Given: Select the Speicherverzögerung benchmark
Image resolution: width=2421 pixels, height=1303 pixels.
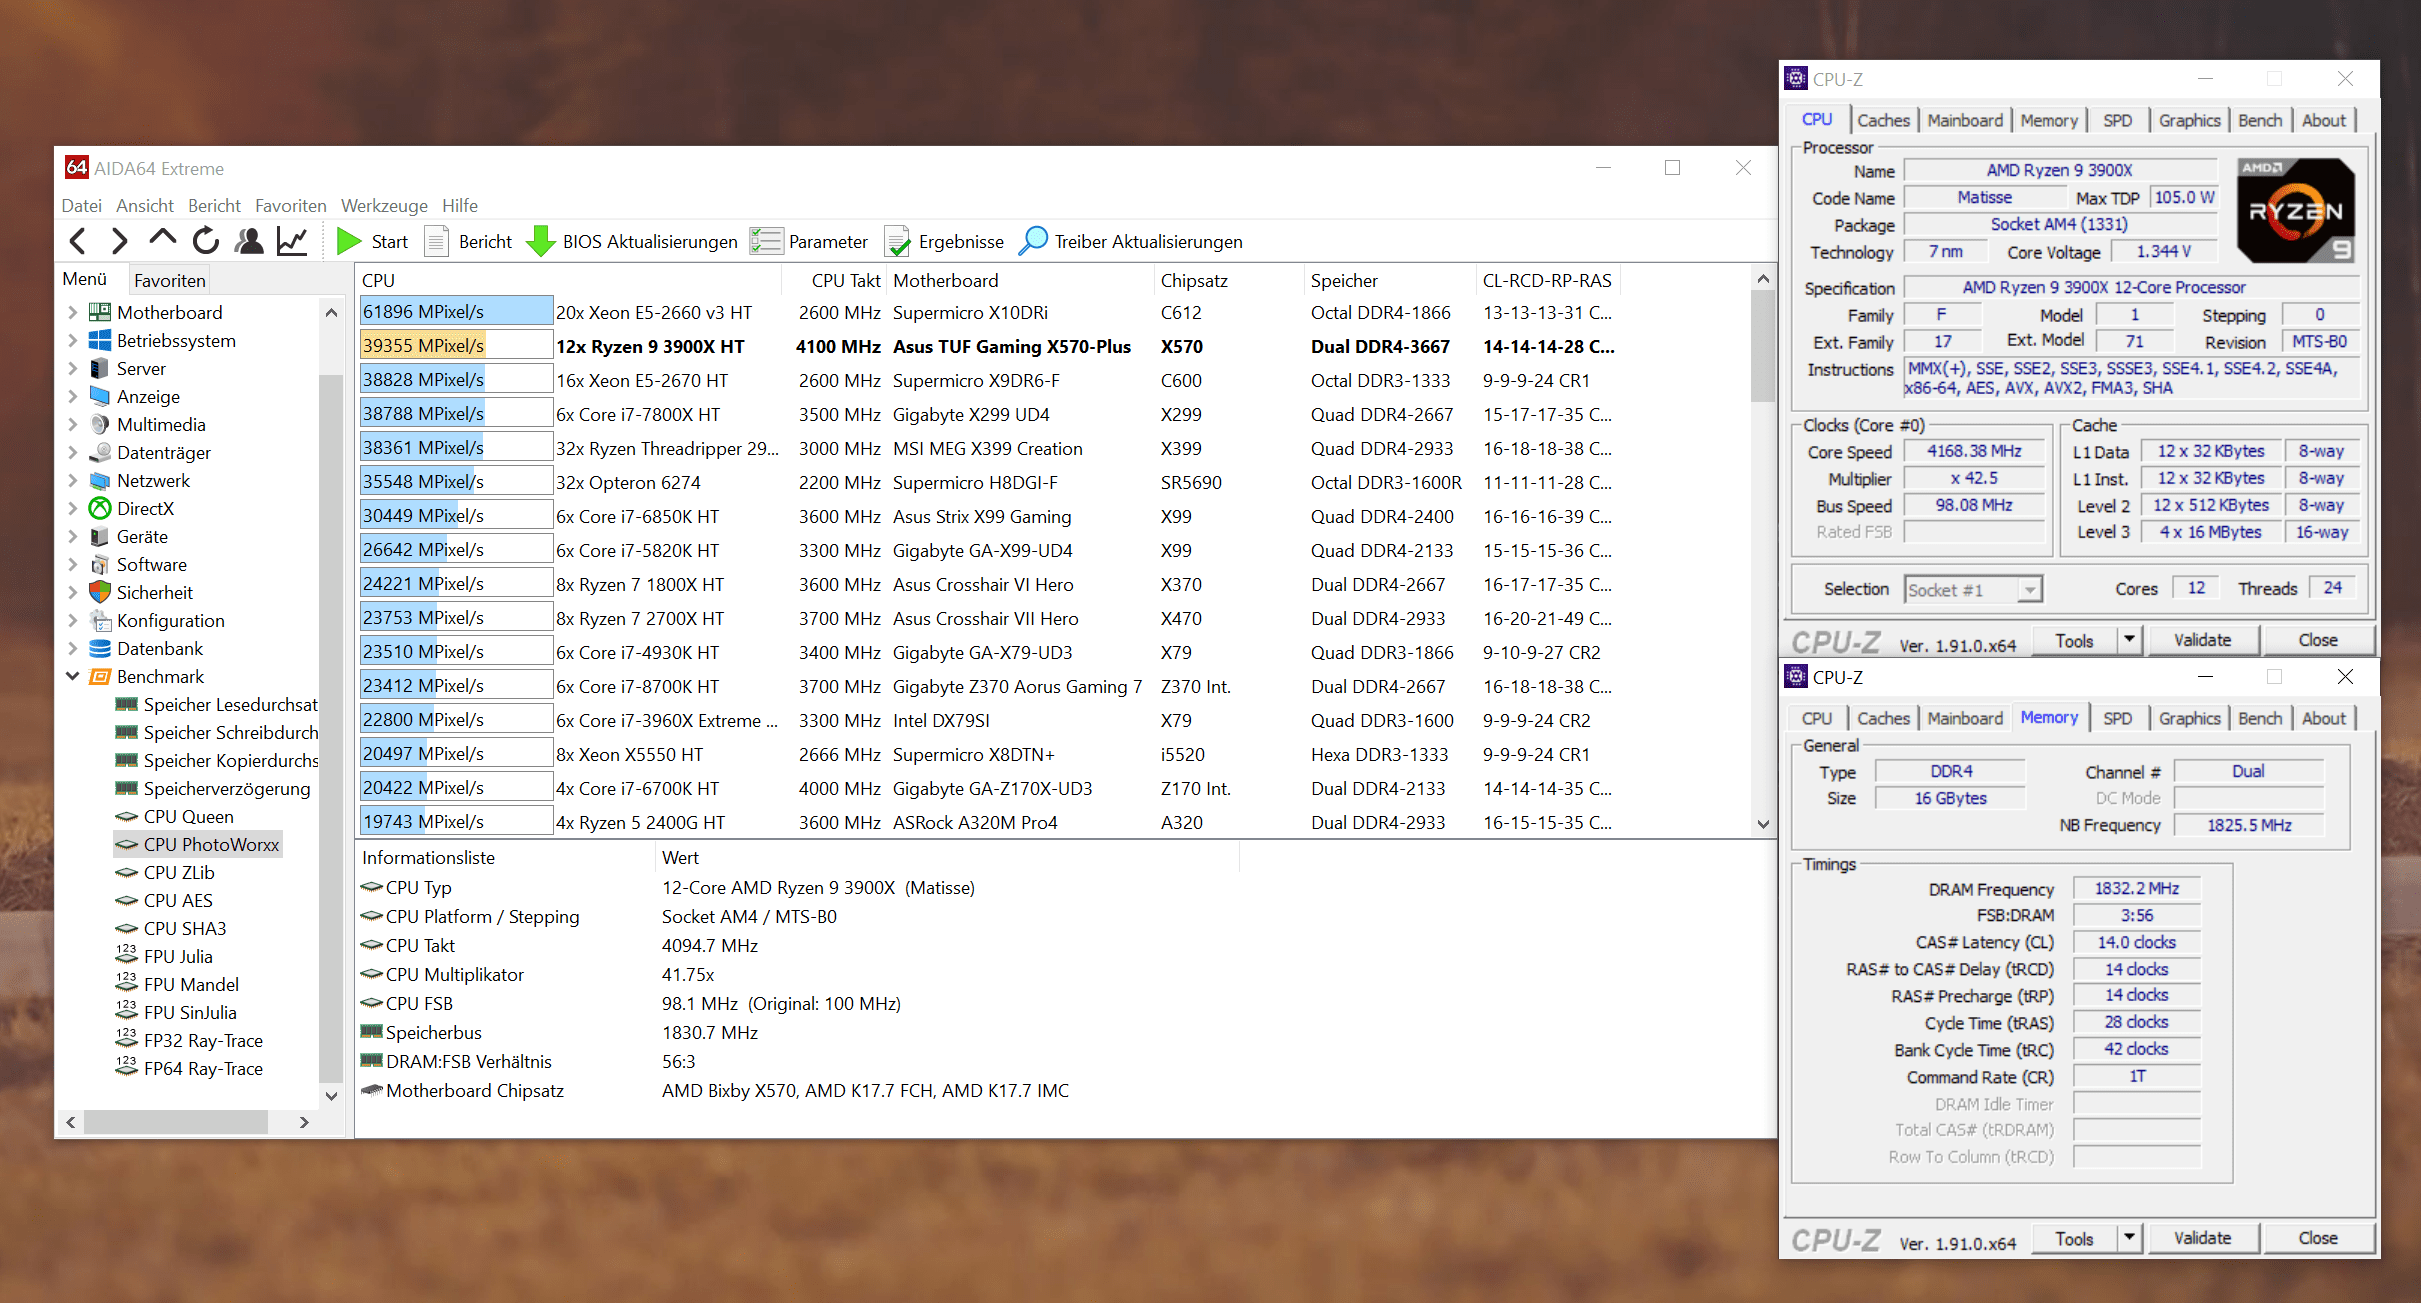Looking at the screenshot, I should pos(227,788).
